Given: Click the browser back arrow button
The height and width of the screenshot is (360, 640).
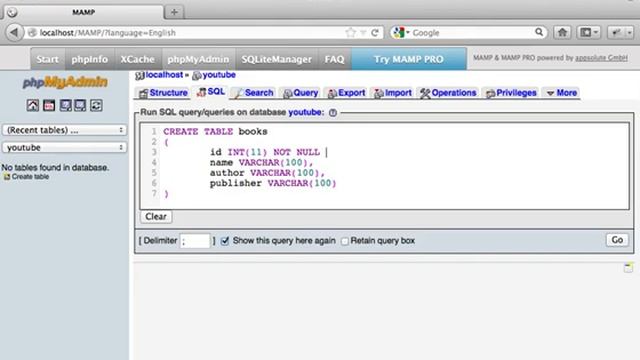Looking at the screenshot, I should point(14,32).
